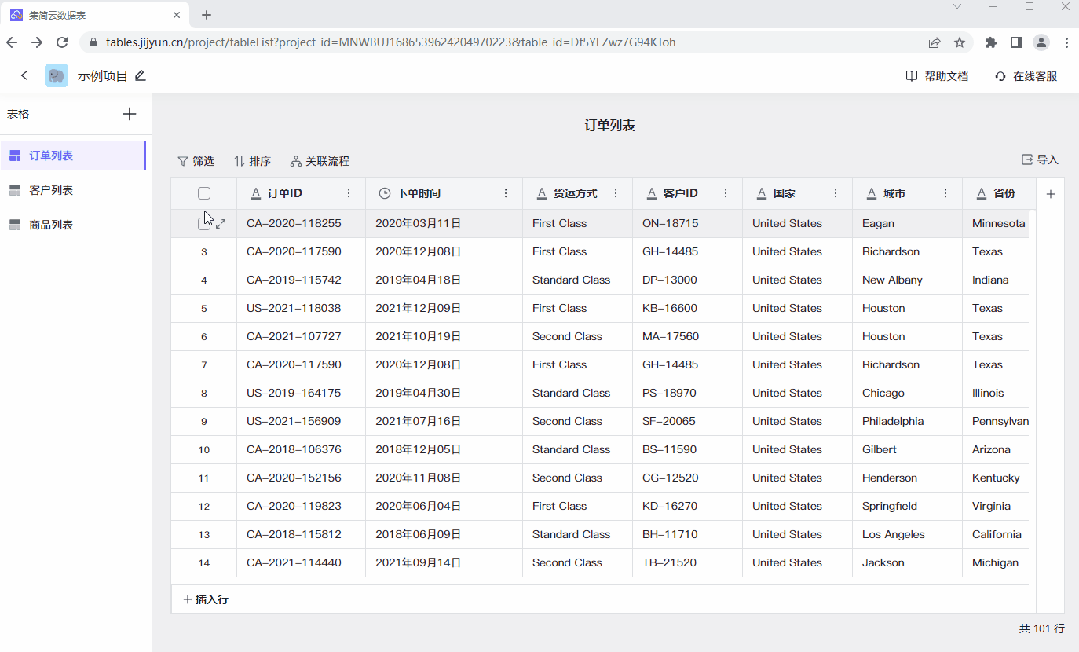Open Chrome's three-dot menu
This screenshot has height=652, width=1079.
[x=1067, y=43]
